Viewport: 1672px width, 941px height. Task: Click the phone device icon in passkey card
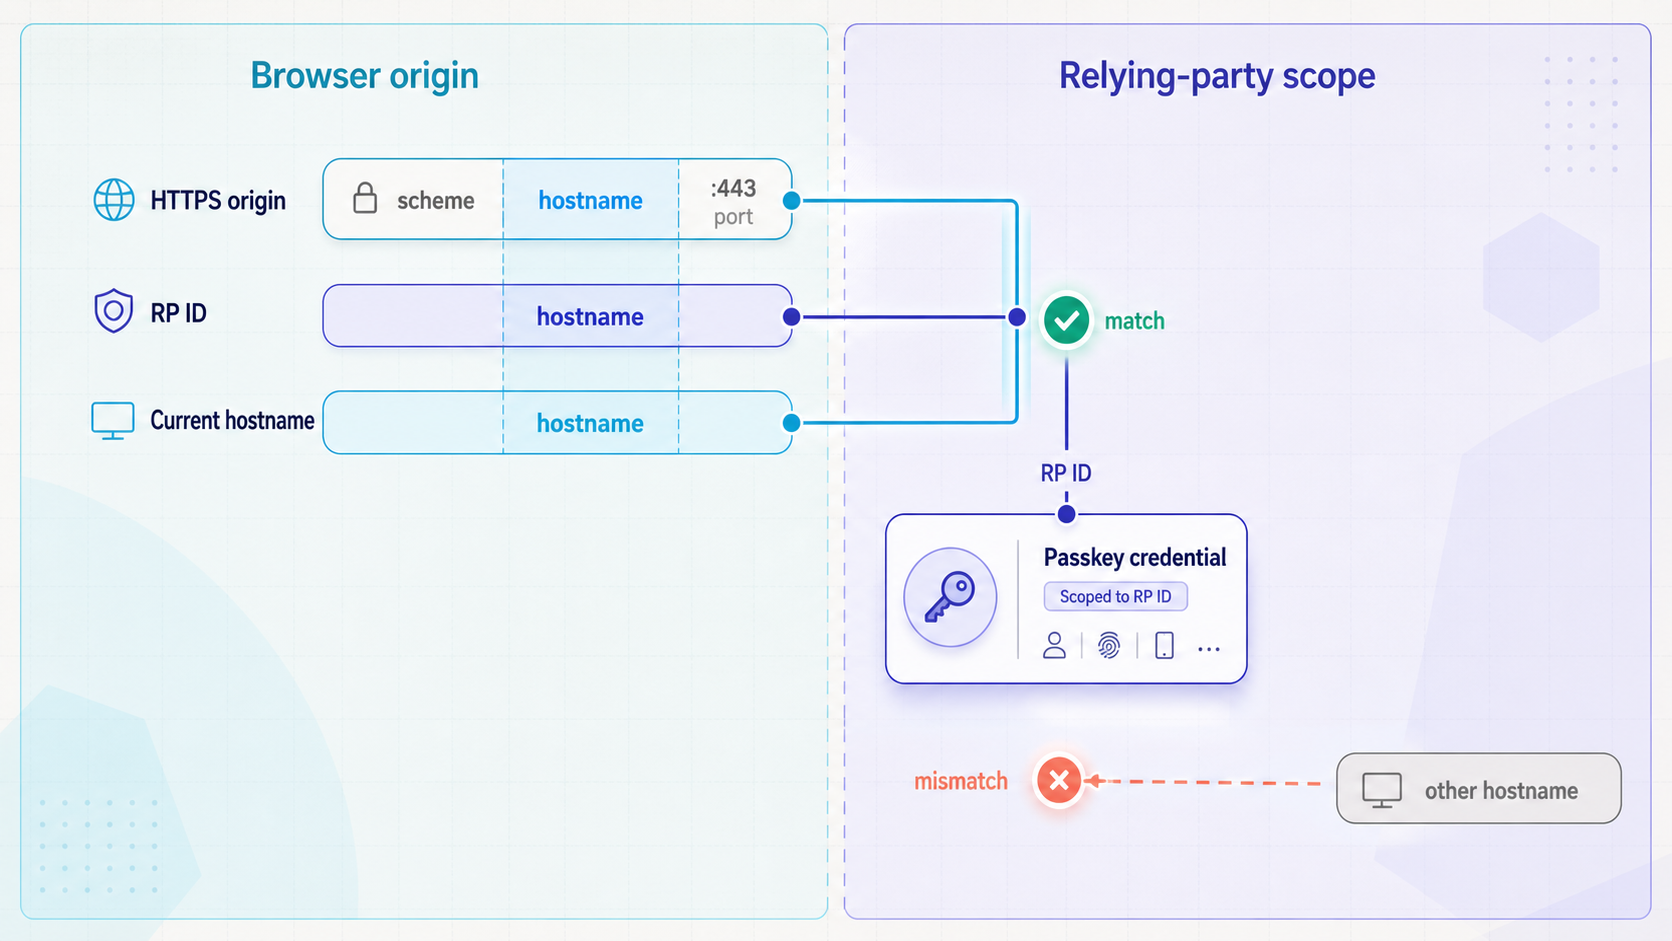[1164, 645]
